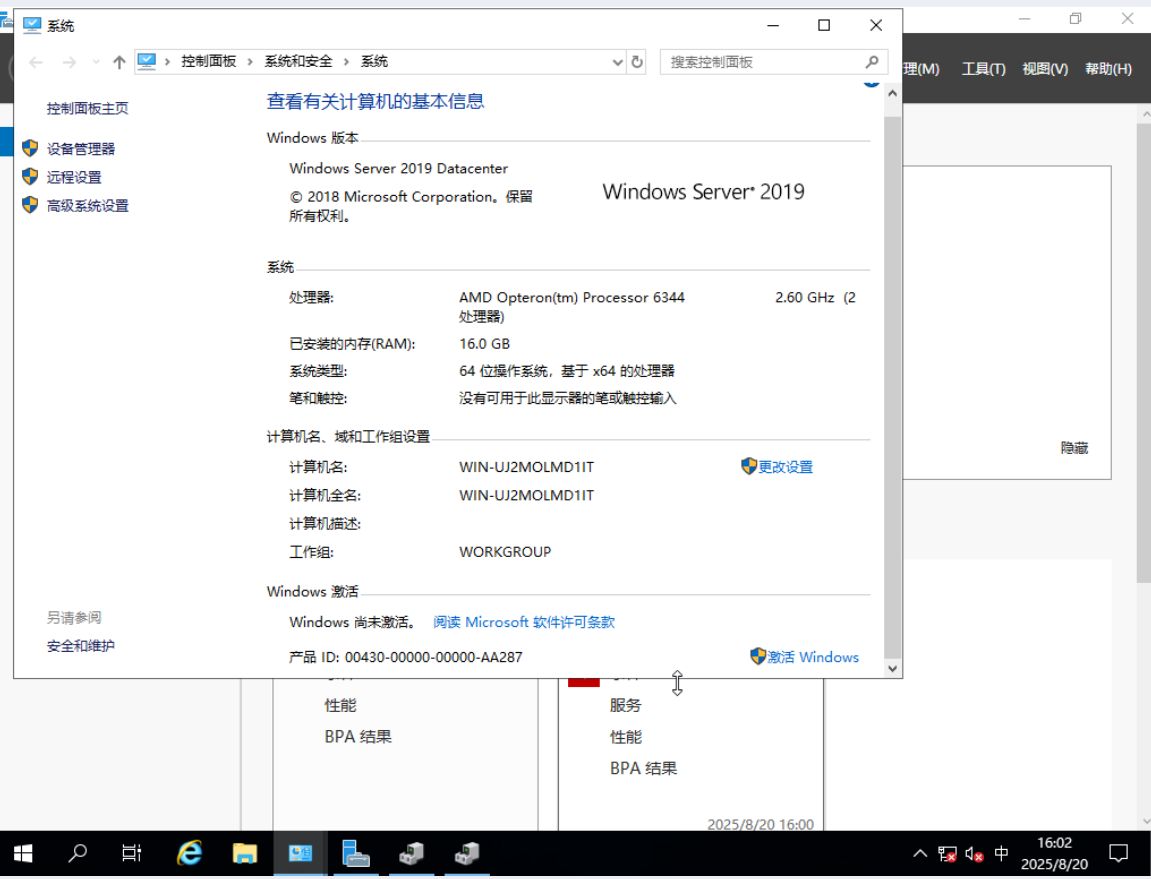Screen dimensions: 1151x879
Task: Click network status tray icon
Action: pyautogui.click(x=947, y=853)
